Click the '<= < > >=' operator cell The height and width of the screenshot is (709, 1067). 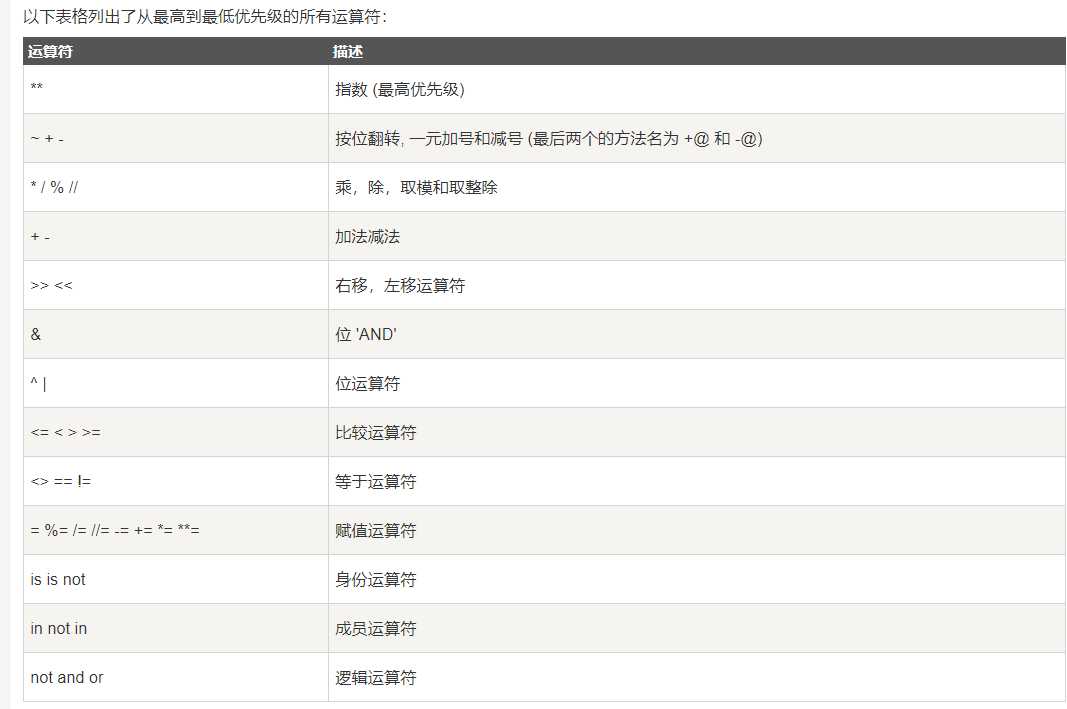(x=176, y=432)
